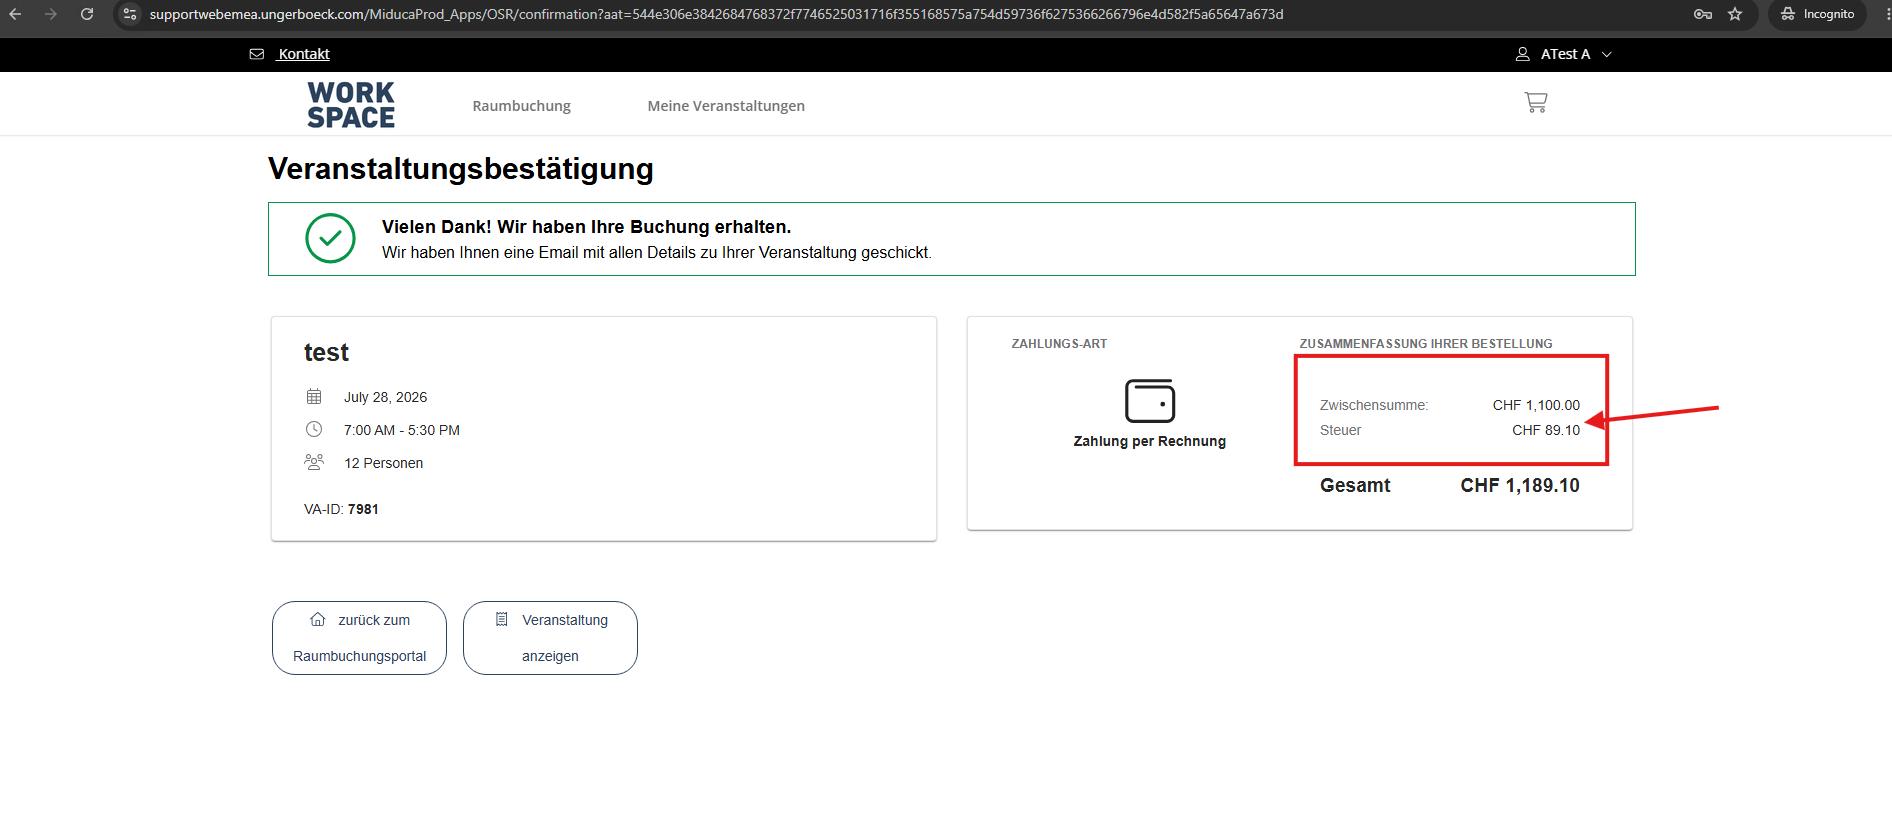Click ZUSAMMENFASSUNG IHRER BESTELLUNG heading
This screenshot has height=815, width=1892.
click(1426, 344)
